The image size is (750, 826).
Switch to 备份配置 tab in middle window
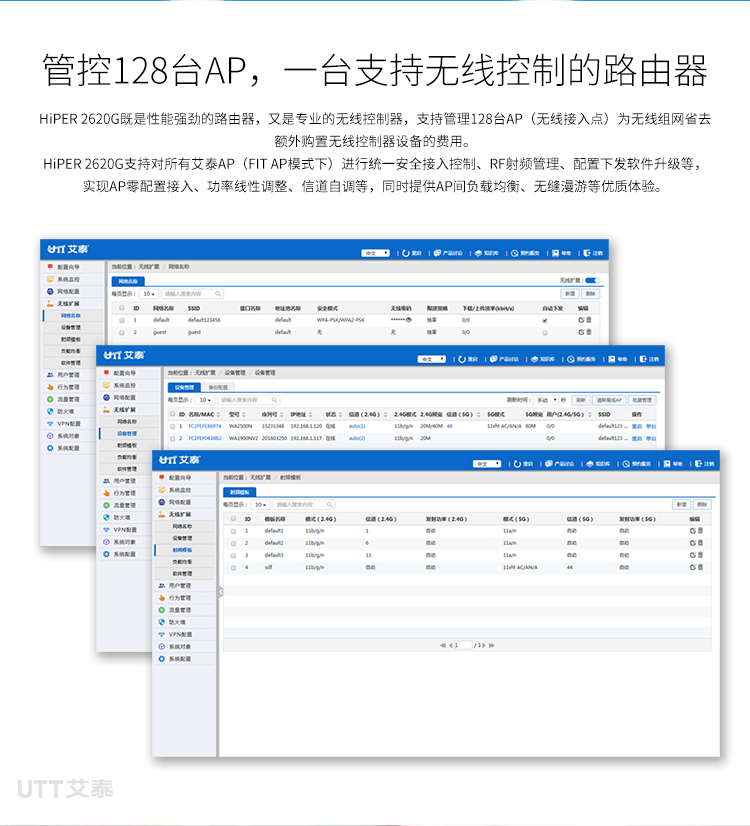[x=218, y=387]
